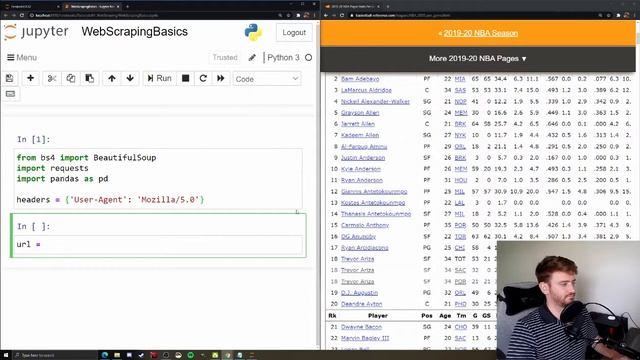The image size is (640, 360).
Task: Click the Jupyter logo
Action: coord(36,32)
